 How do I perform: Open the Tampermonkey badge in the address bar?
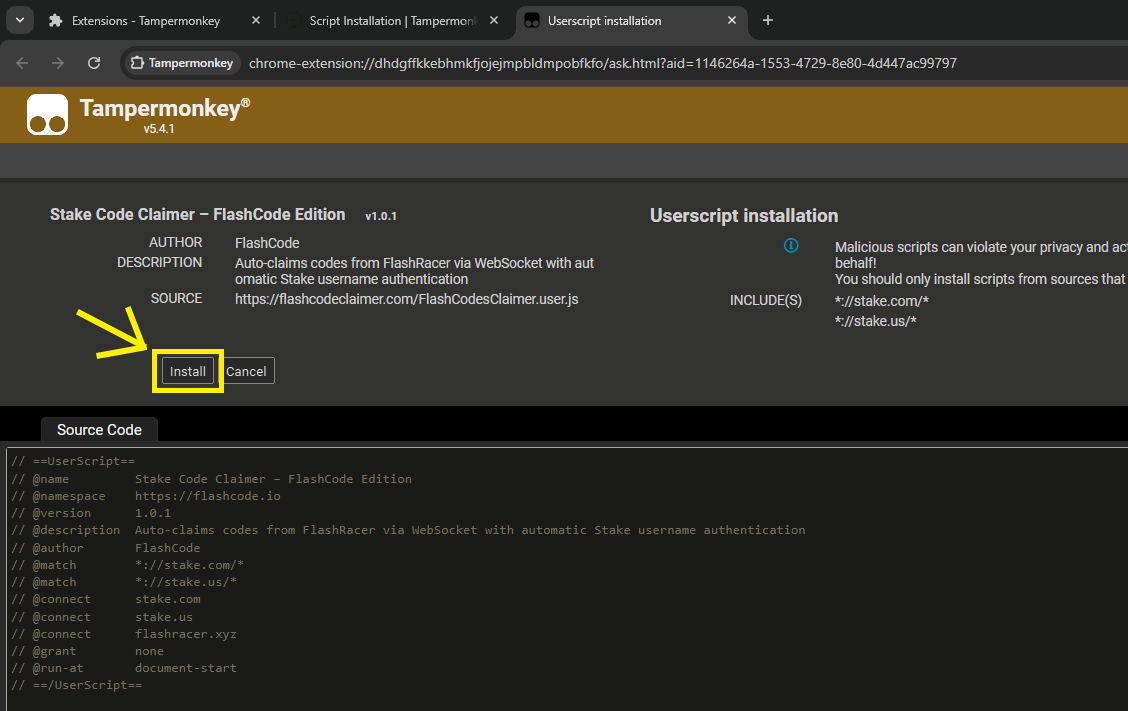[180, 62]
